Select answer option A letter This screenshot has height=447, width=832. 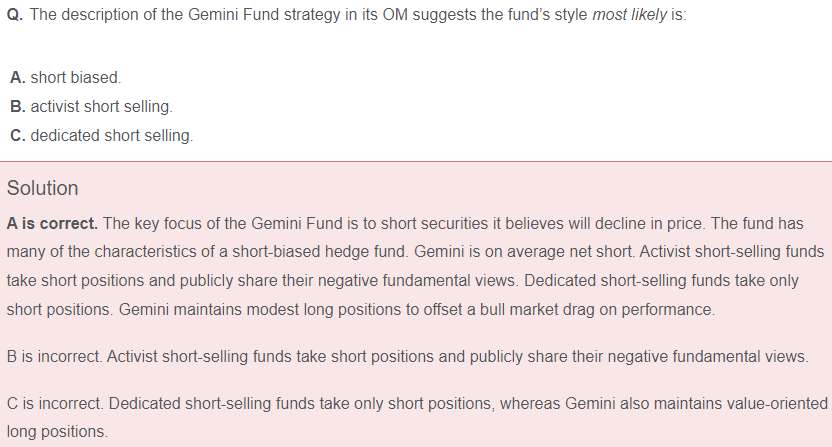(x=18, y=78)
